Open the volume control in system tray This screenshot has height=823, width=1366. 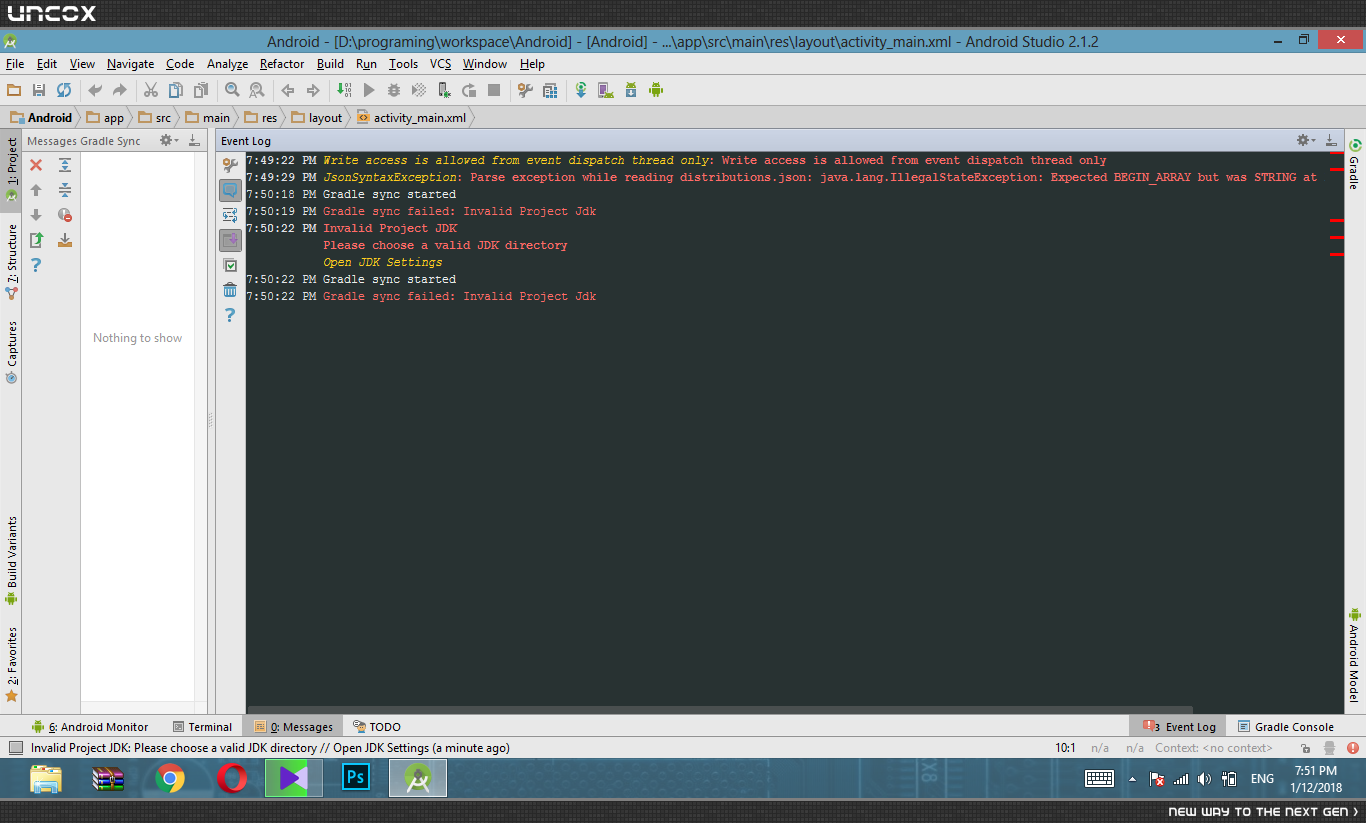(x=1205, y=779)
